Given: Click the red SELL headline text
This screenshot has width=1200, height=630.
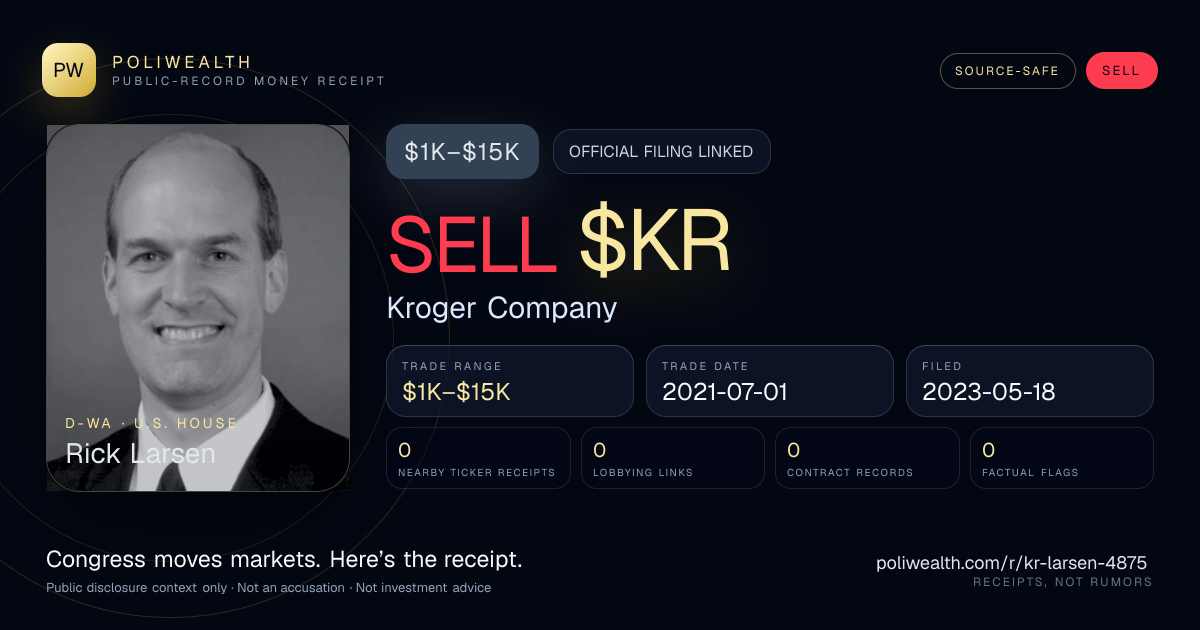Looking at the screenshot, I should 472,243.
